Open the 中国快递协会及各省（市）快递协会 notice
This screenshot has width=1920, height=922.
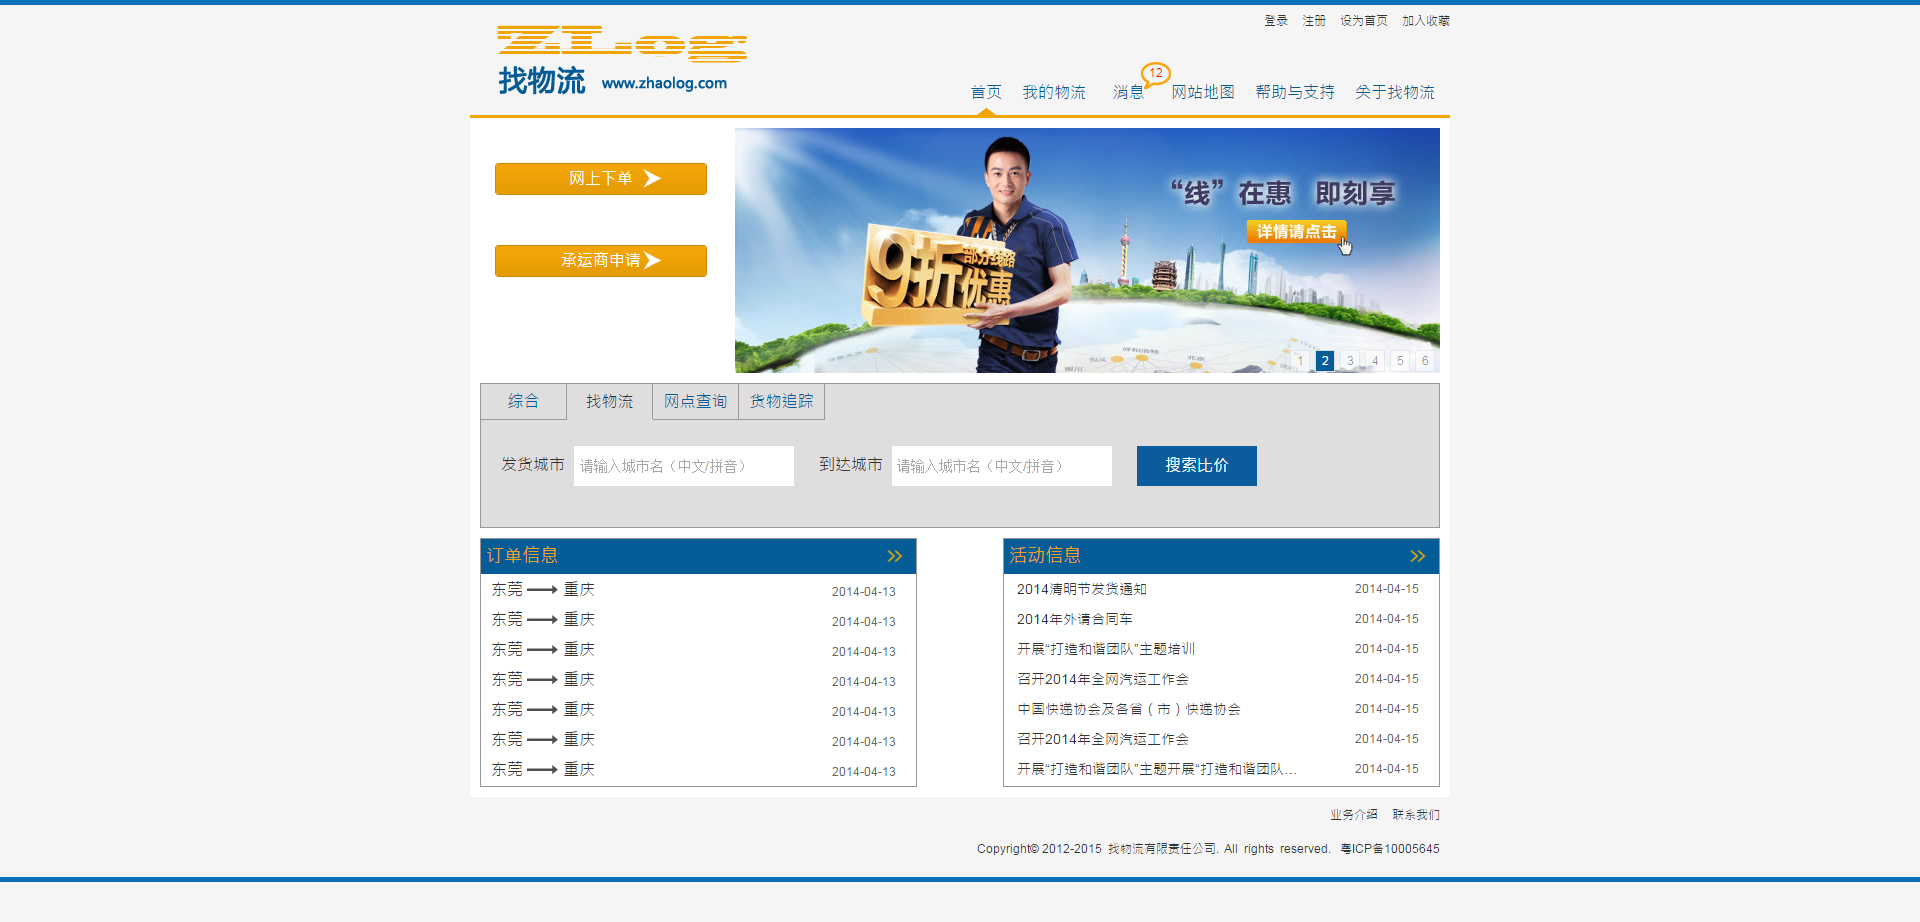coord(1129,709)
